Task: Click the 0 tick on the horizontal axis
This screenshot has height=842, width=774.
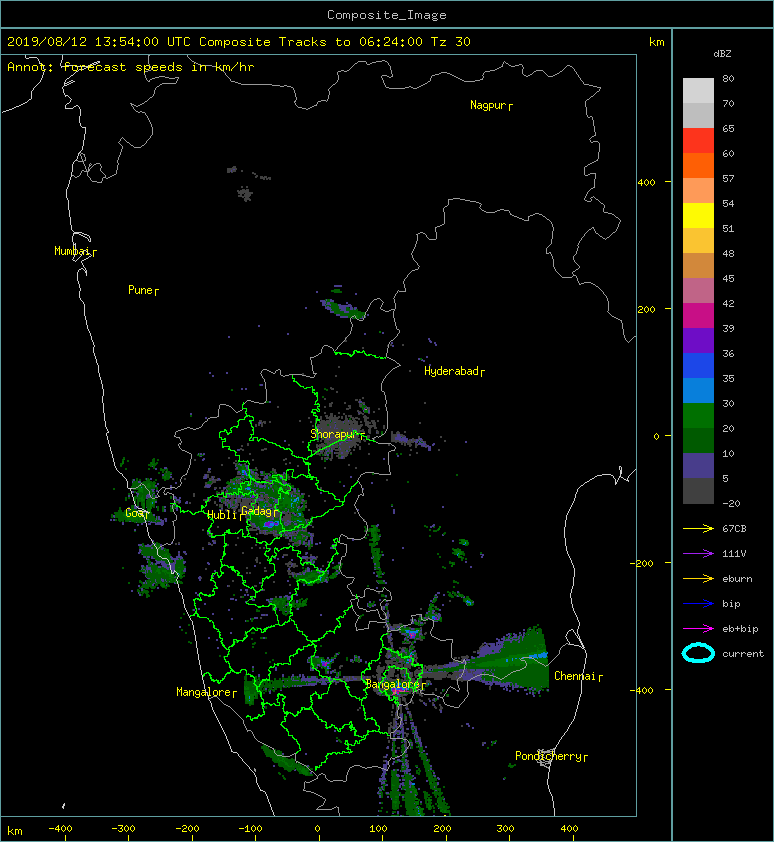Action: 317,829
